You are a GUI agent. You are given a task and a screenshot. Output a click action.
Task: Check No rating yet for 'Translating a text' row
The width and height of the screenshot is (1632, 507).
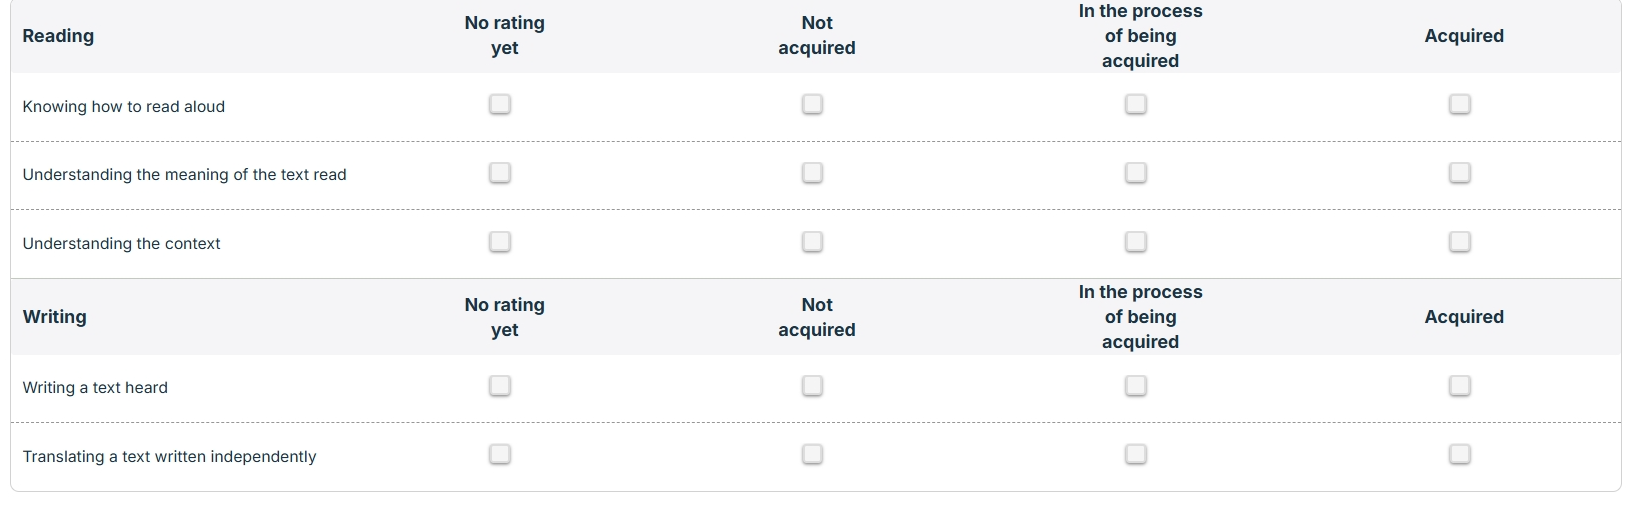[x=500, y=455]
